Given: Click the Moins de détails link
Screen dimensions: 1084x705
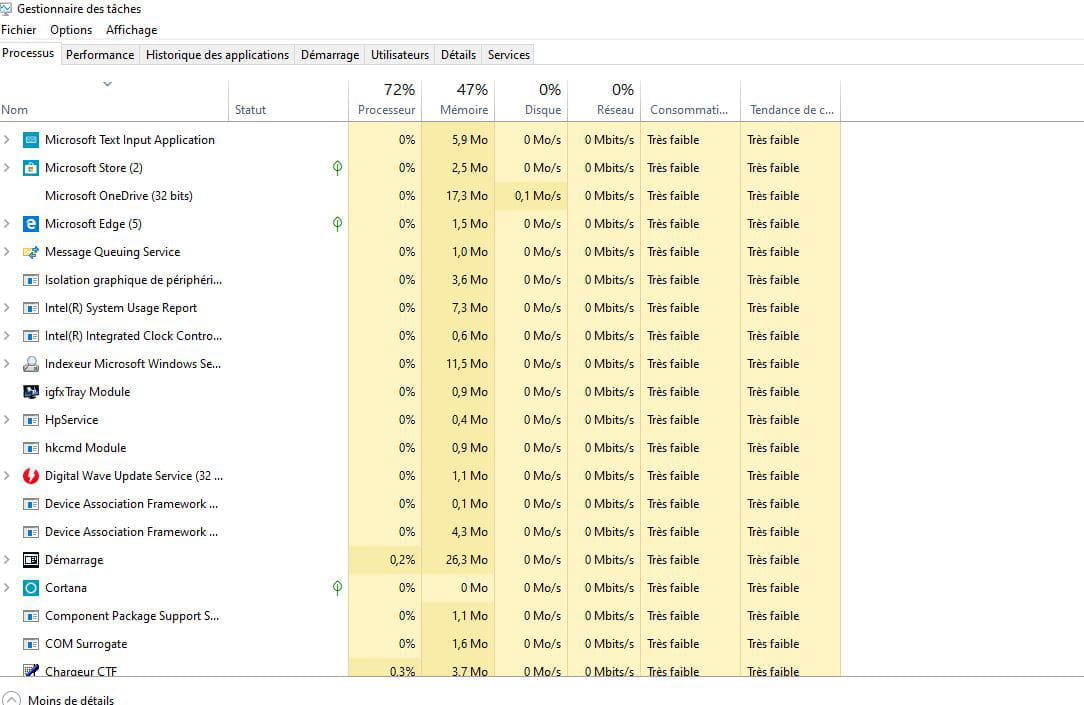Looking at the screenshot, I should (71, 699).
